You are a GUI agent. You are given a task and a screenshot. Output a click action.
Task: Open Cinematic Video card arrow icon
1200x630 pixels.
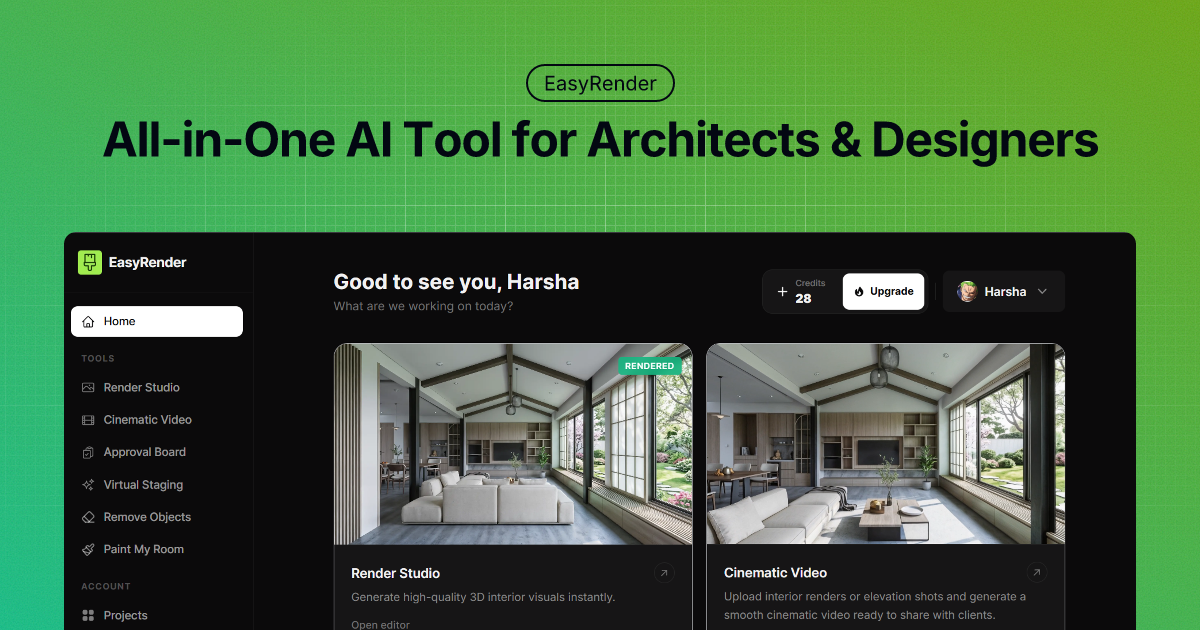(1037, 573)
